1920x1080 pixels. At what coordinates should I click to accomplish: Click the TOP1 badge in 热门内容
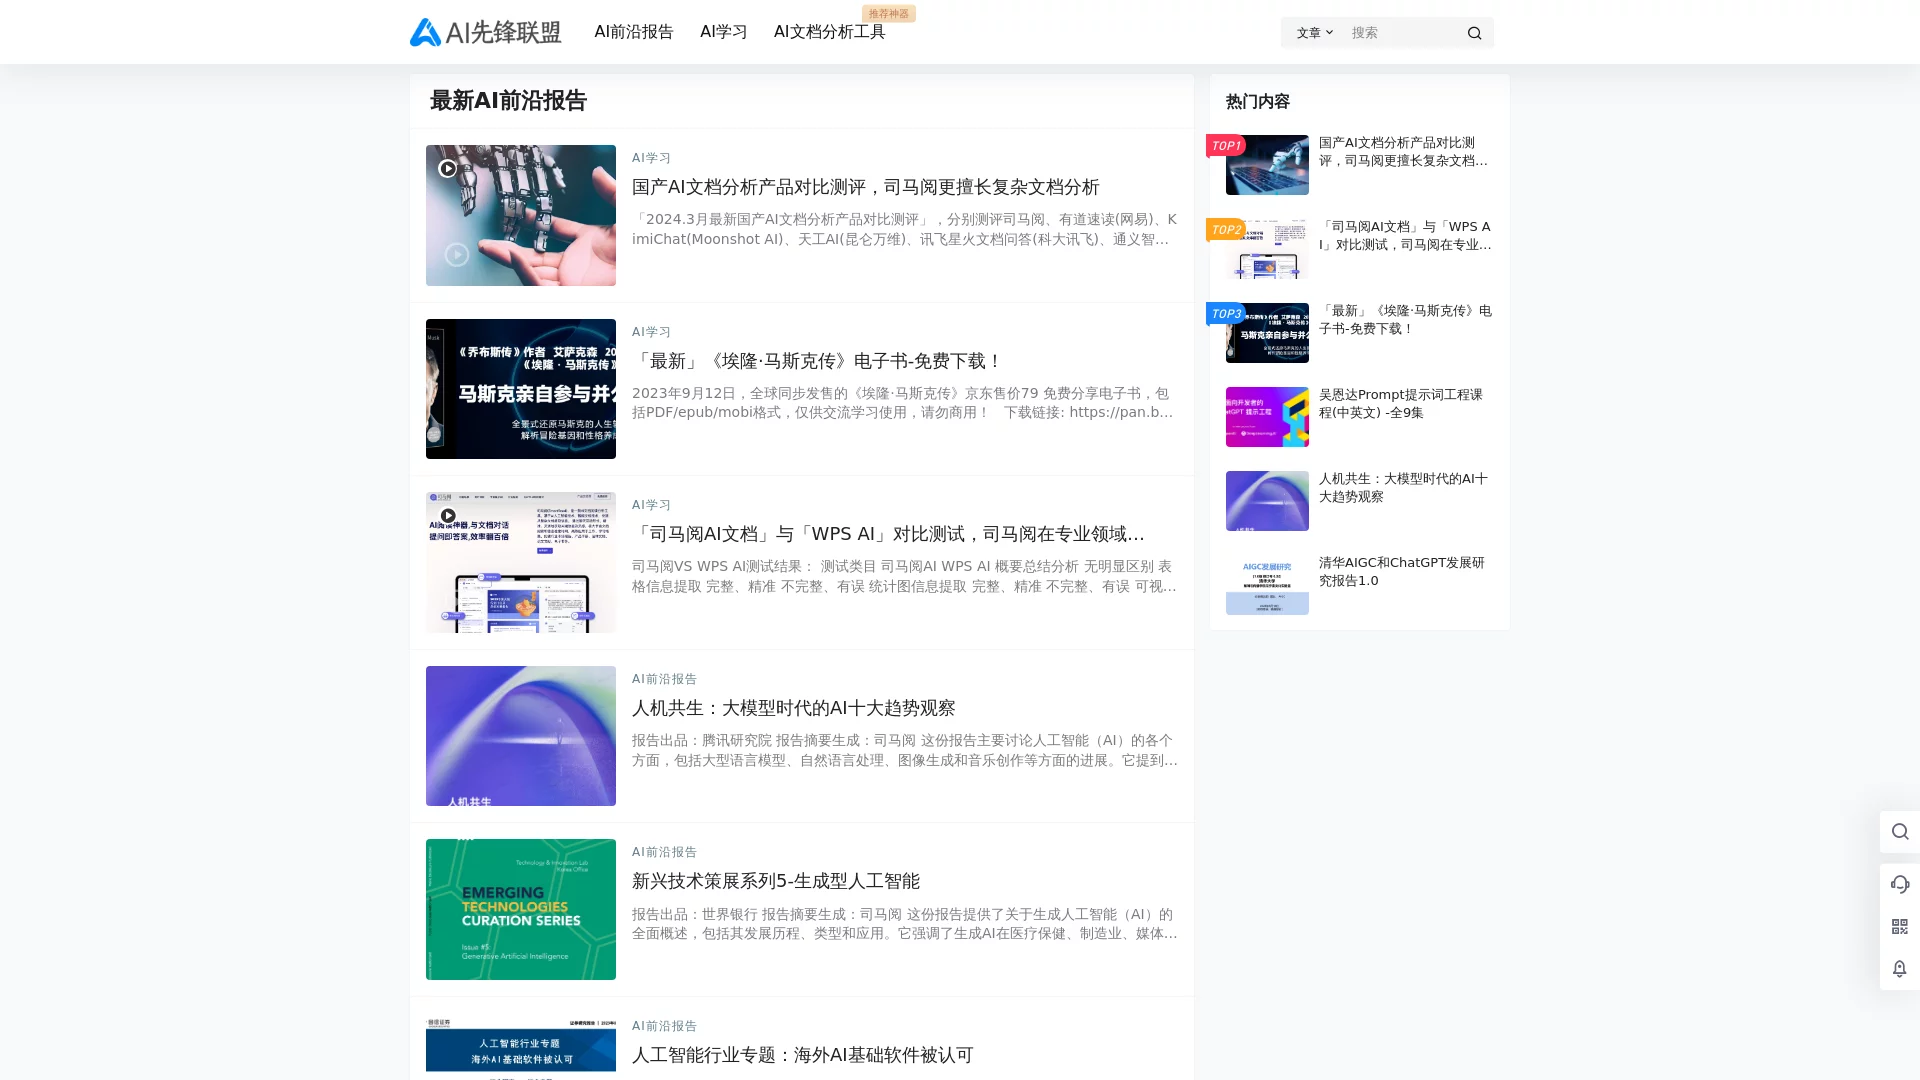(x=1224, y=145)
